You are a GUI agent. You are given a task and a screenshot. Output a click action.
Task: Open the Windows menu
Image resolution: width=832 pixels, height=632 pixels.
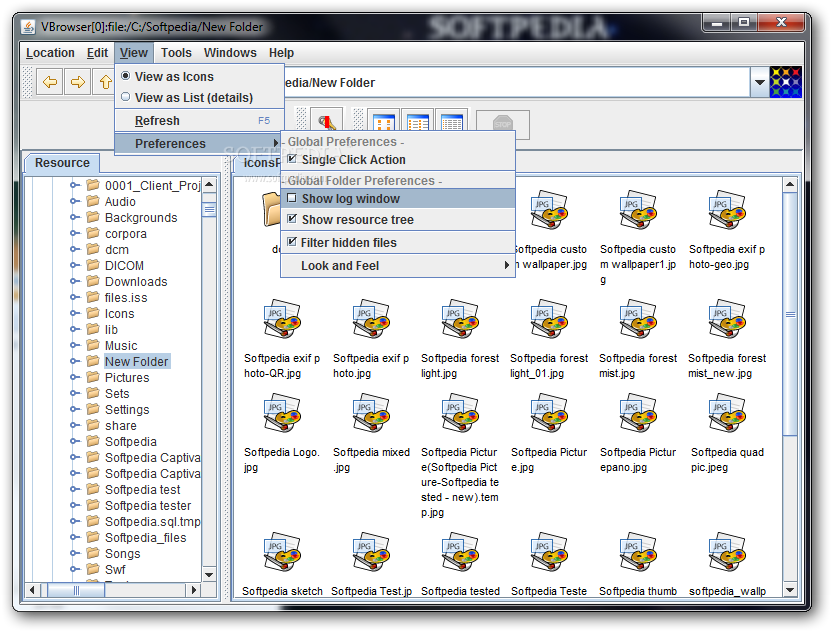click(230, 53)
